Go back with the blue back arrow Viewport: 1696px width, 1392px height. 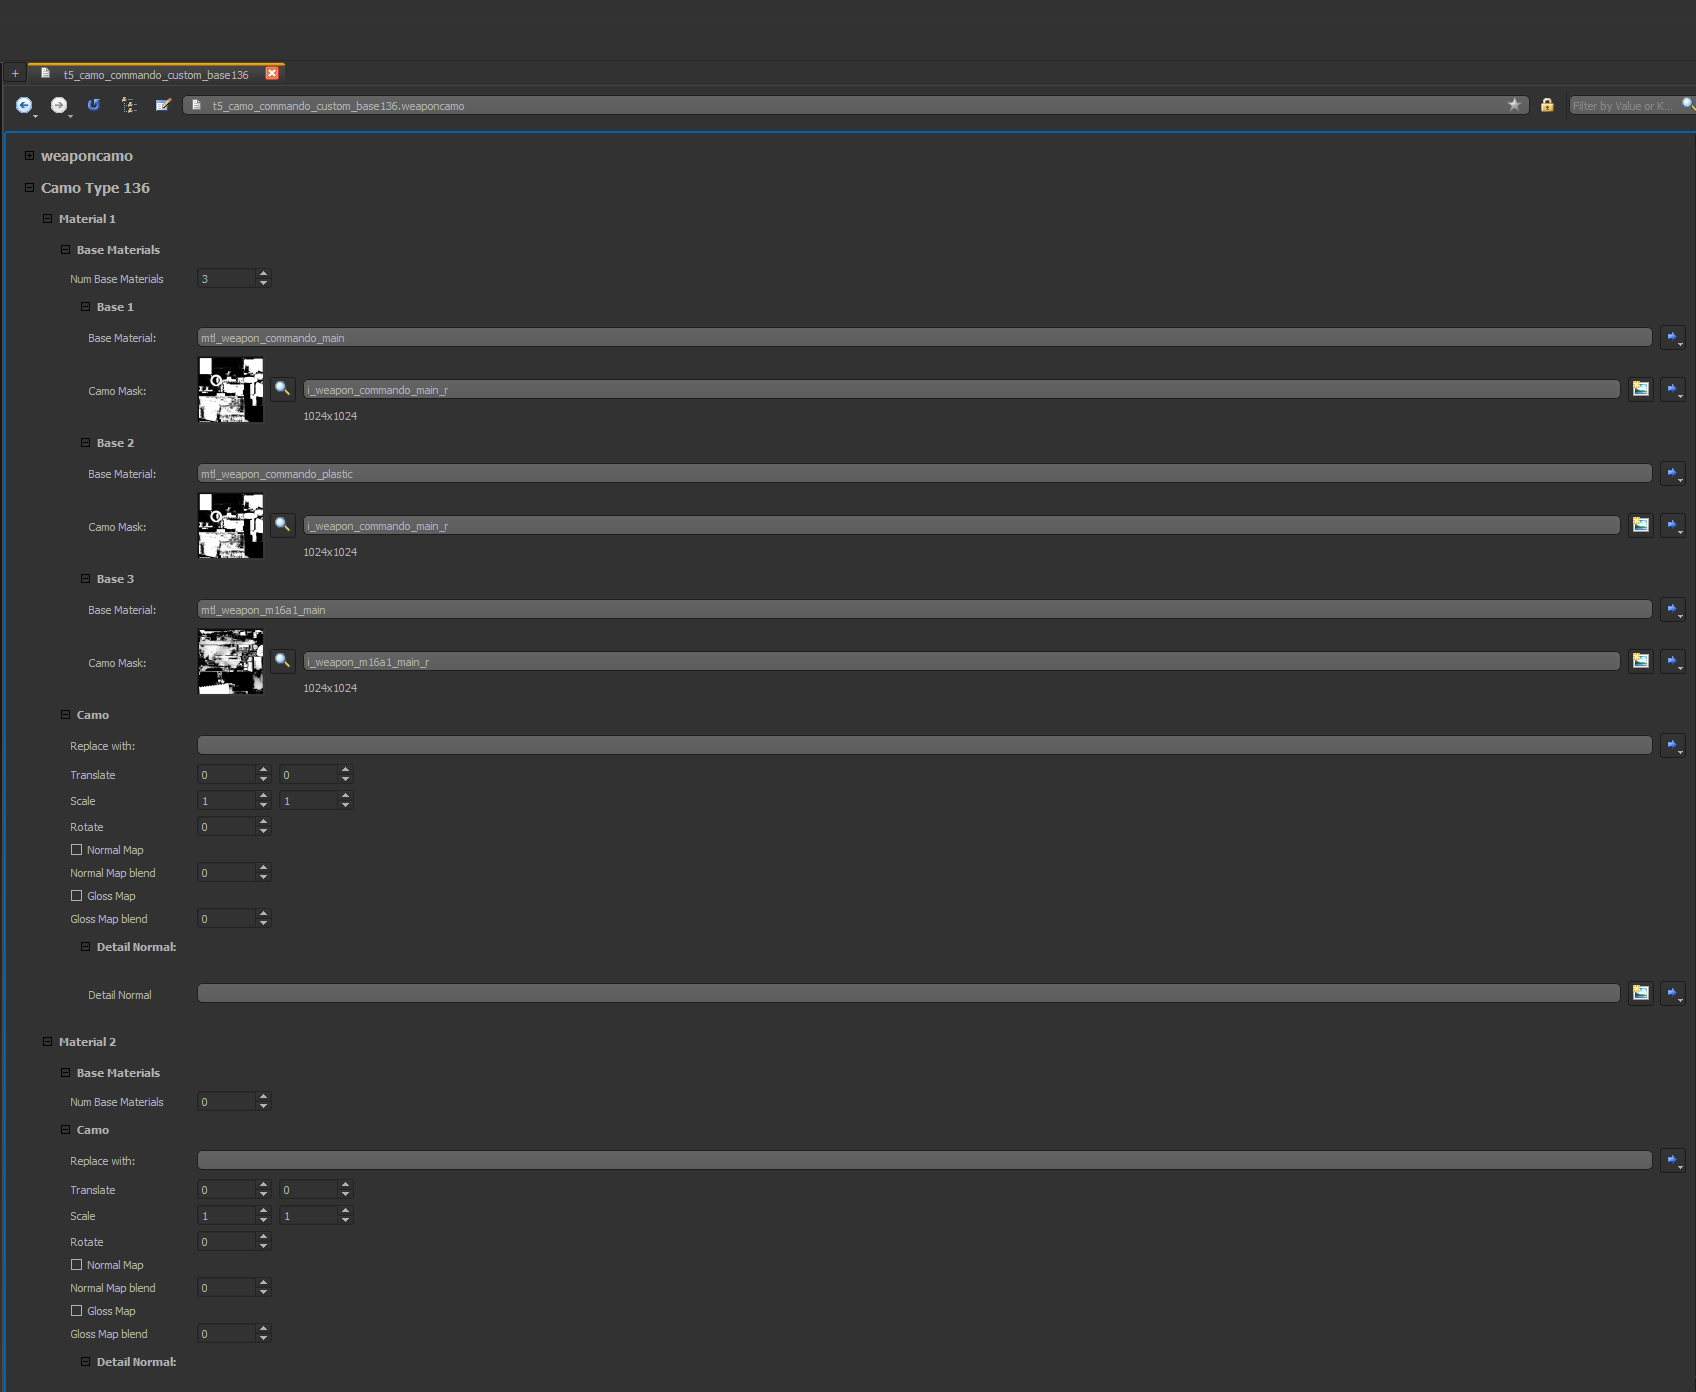click(24, 105)
